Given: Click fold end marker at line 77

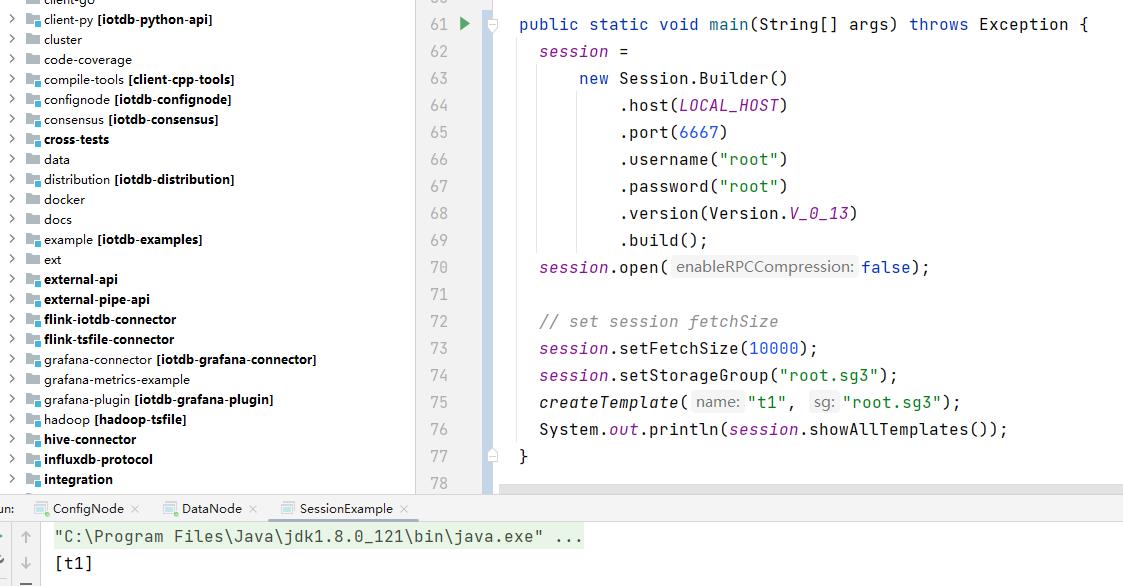Looking at the screenshot, I should point(493,455).
